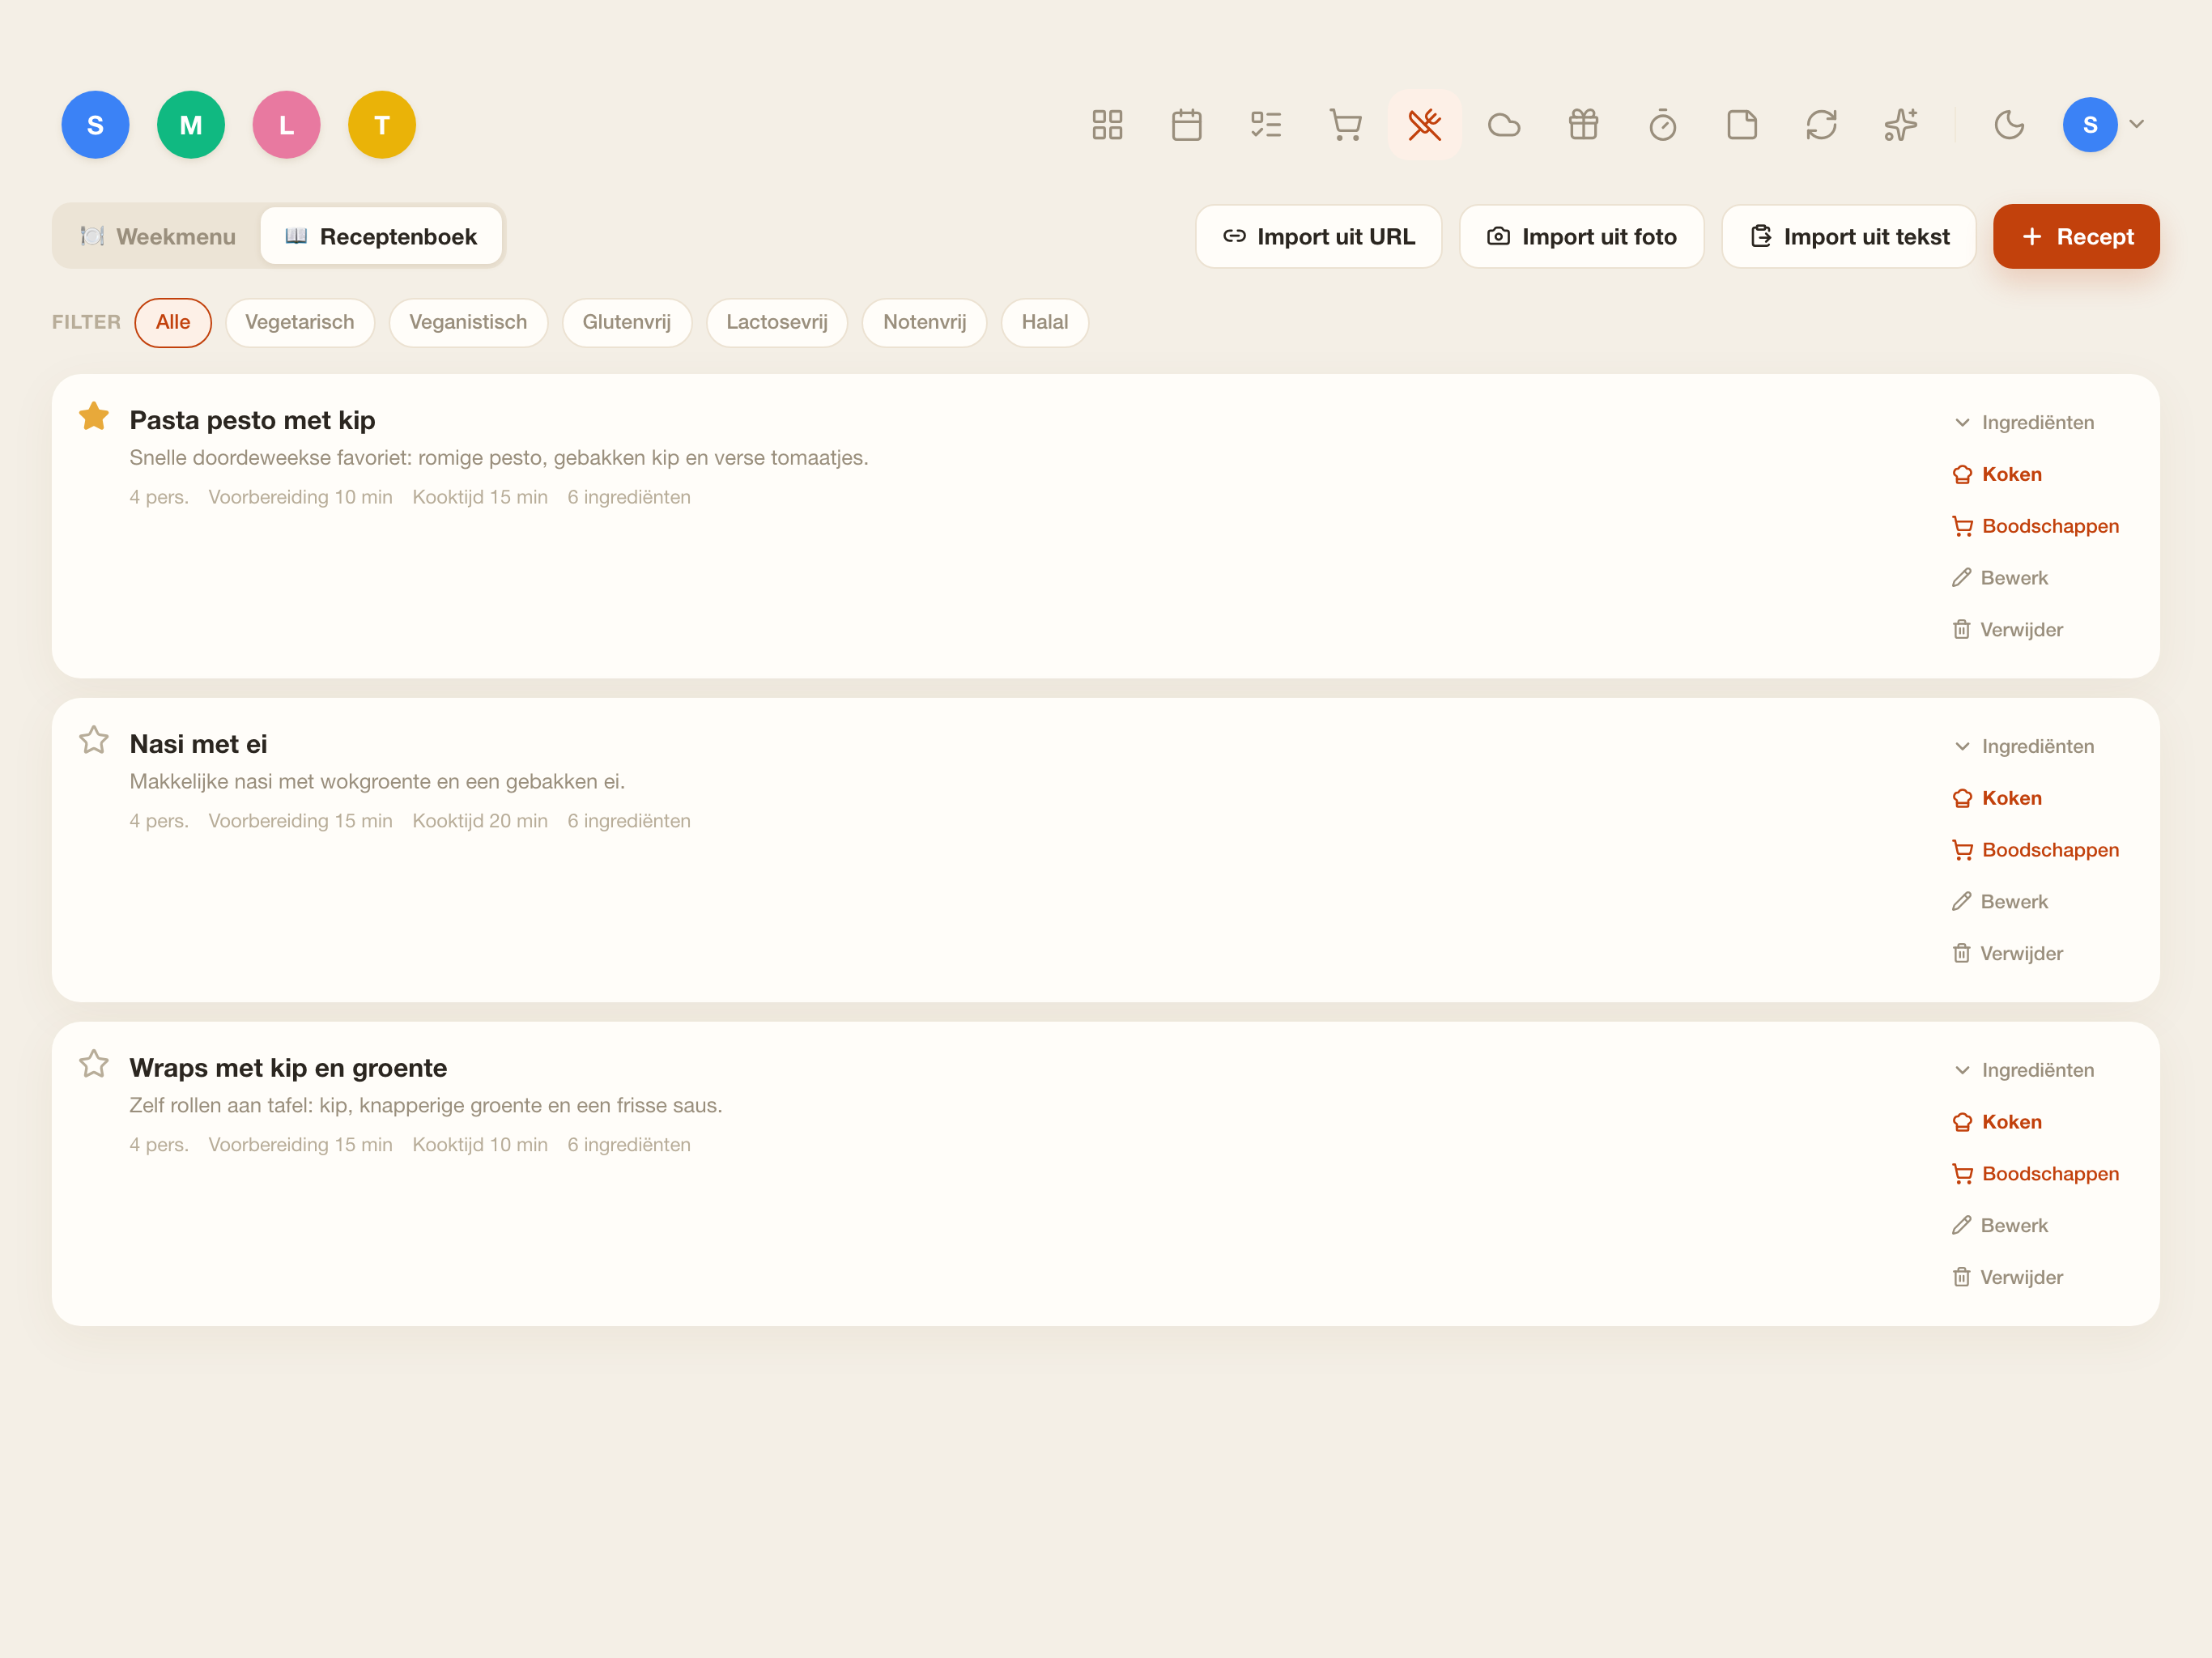
Task: Open the cloud weather icon
Action: tap(1504, 125)
